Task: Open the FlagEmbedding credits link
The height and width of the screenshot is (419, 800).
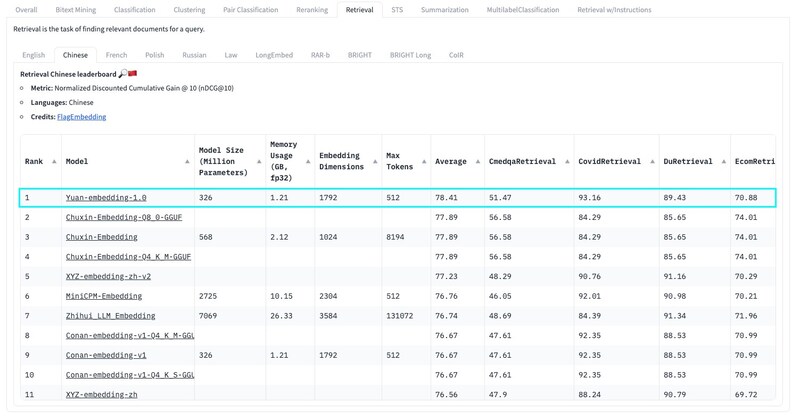Action: tap(81, 117)
